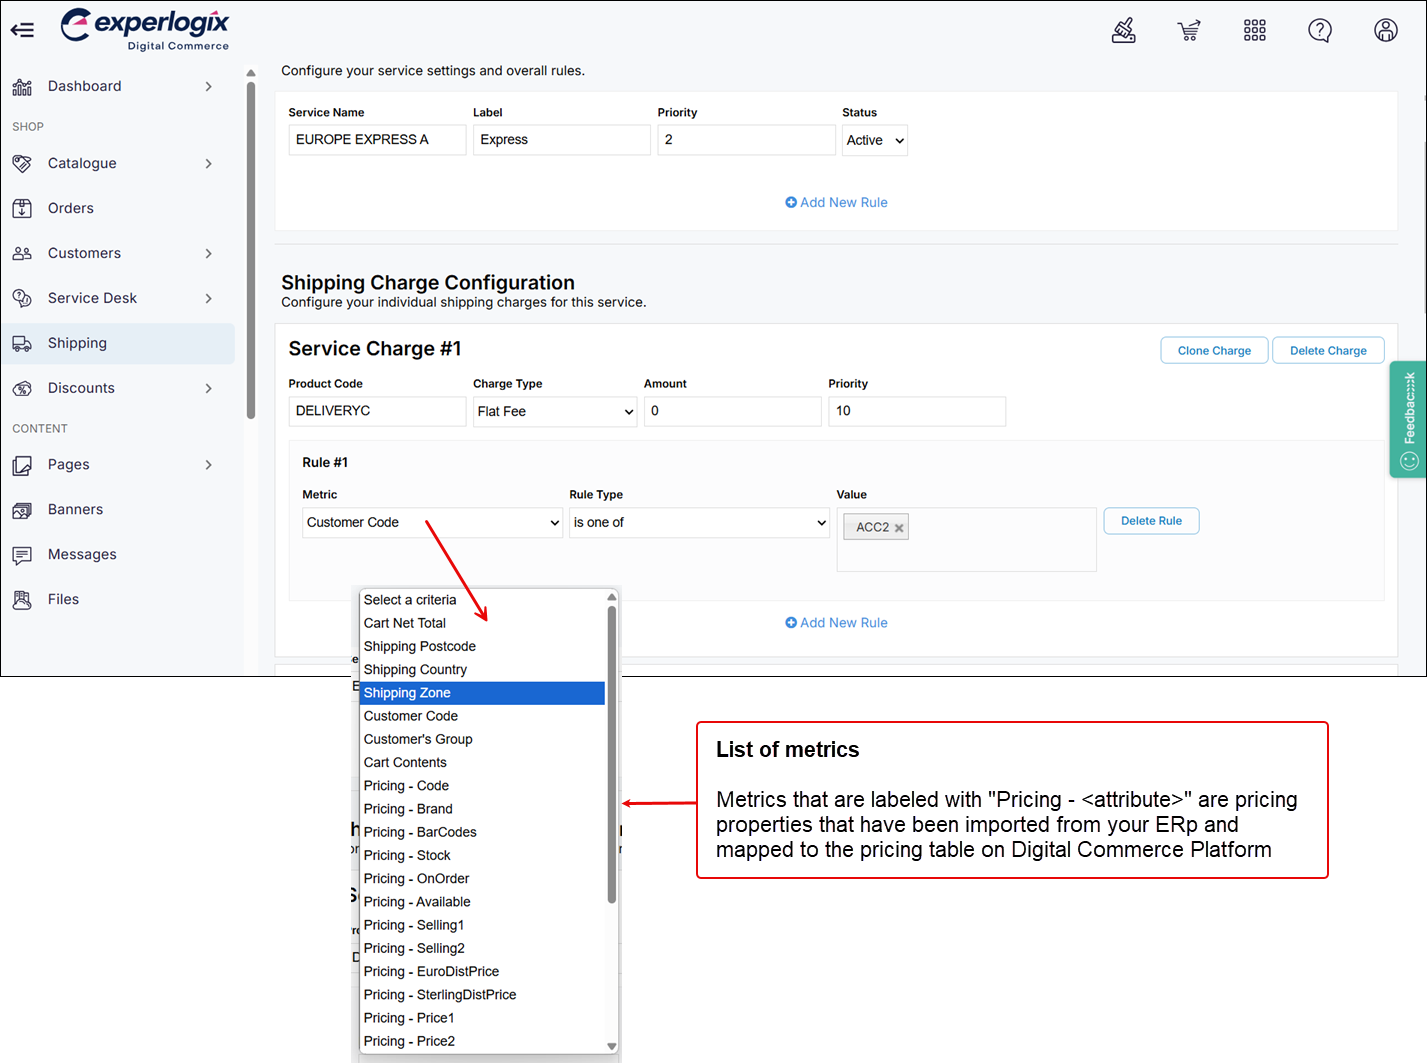This screenshot has width=1427, height=1063.
Task: Open the shopping cart icon
Action: point(1189,31)
